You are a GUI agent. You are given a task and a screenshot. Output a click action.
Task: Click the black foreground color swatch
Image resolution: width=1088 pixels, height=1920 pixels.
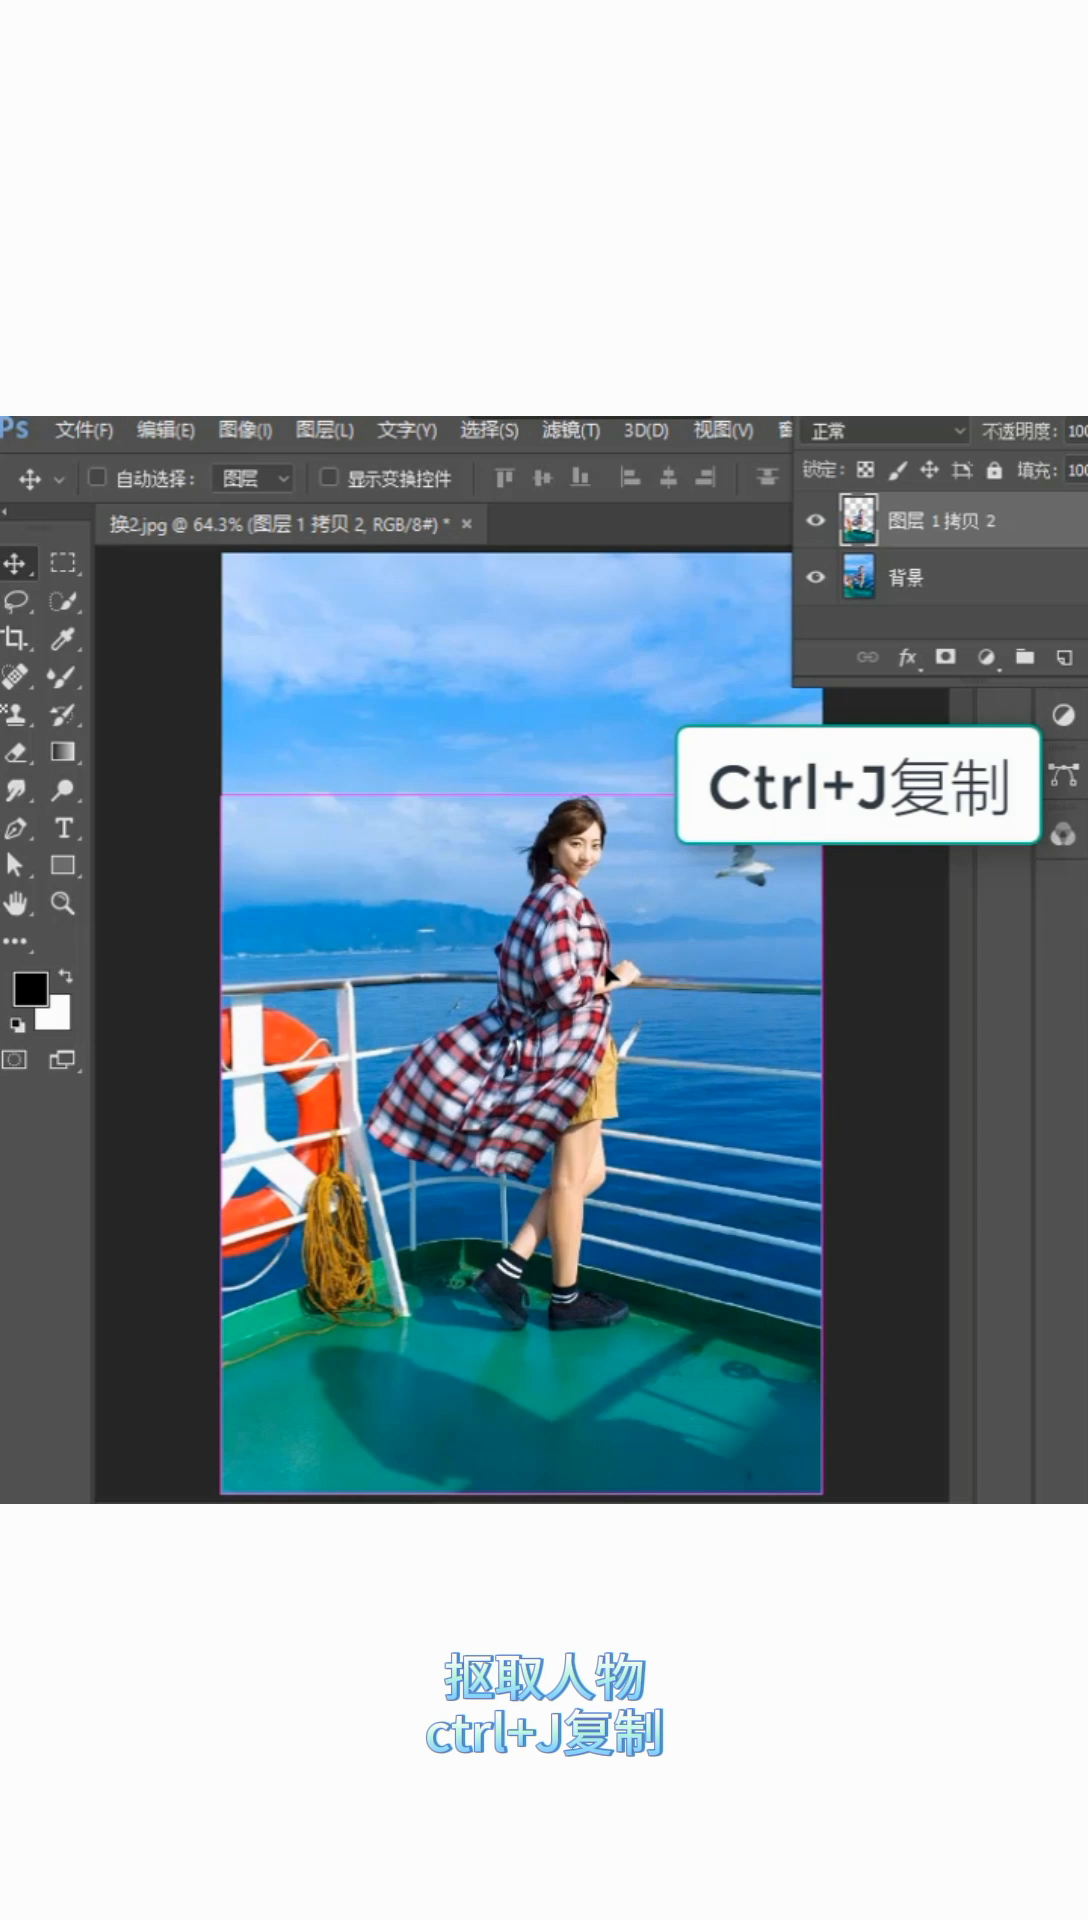click(29, 989)
